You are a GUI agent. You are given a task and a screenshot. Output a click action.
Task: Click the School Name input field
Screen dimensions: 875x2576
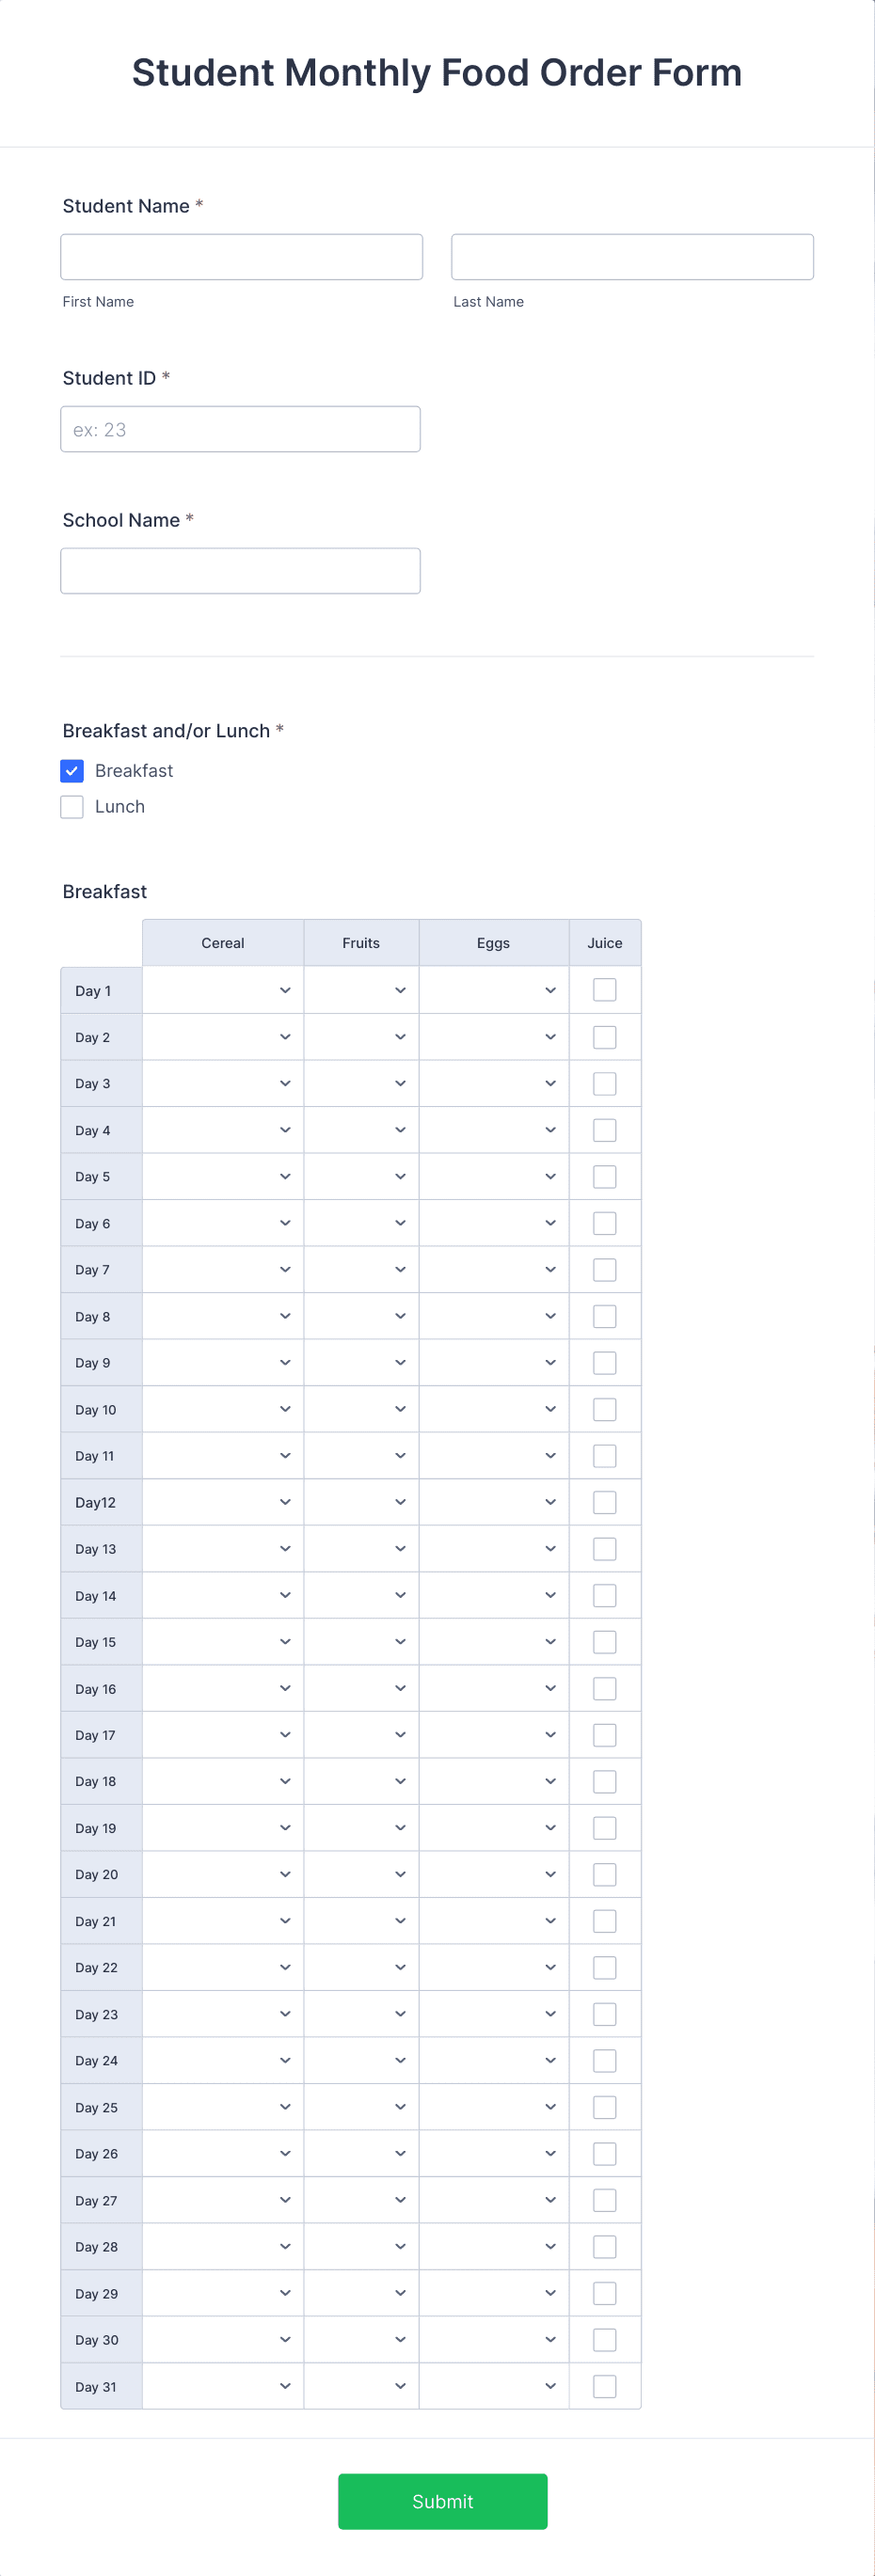pos(240,570)
